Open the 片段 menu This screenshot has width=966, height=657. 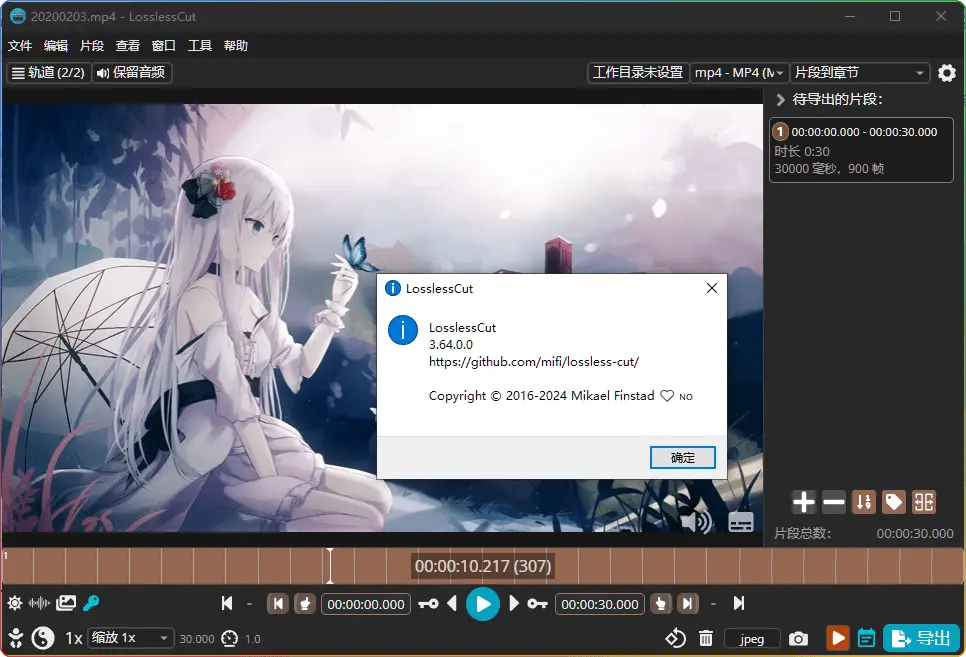point(92,46)
